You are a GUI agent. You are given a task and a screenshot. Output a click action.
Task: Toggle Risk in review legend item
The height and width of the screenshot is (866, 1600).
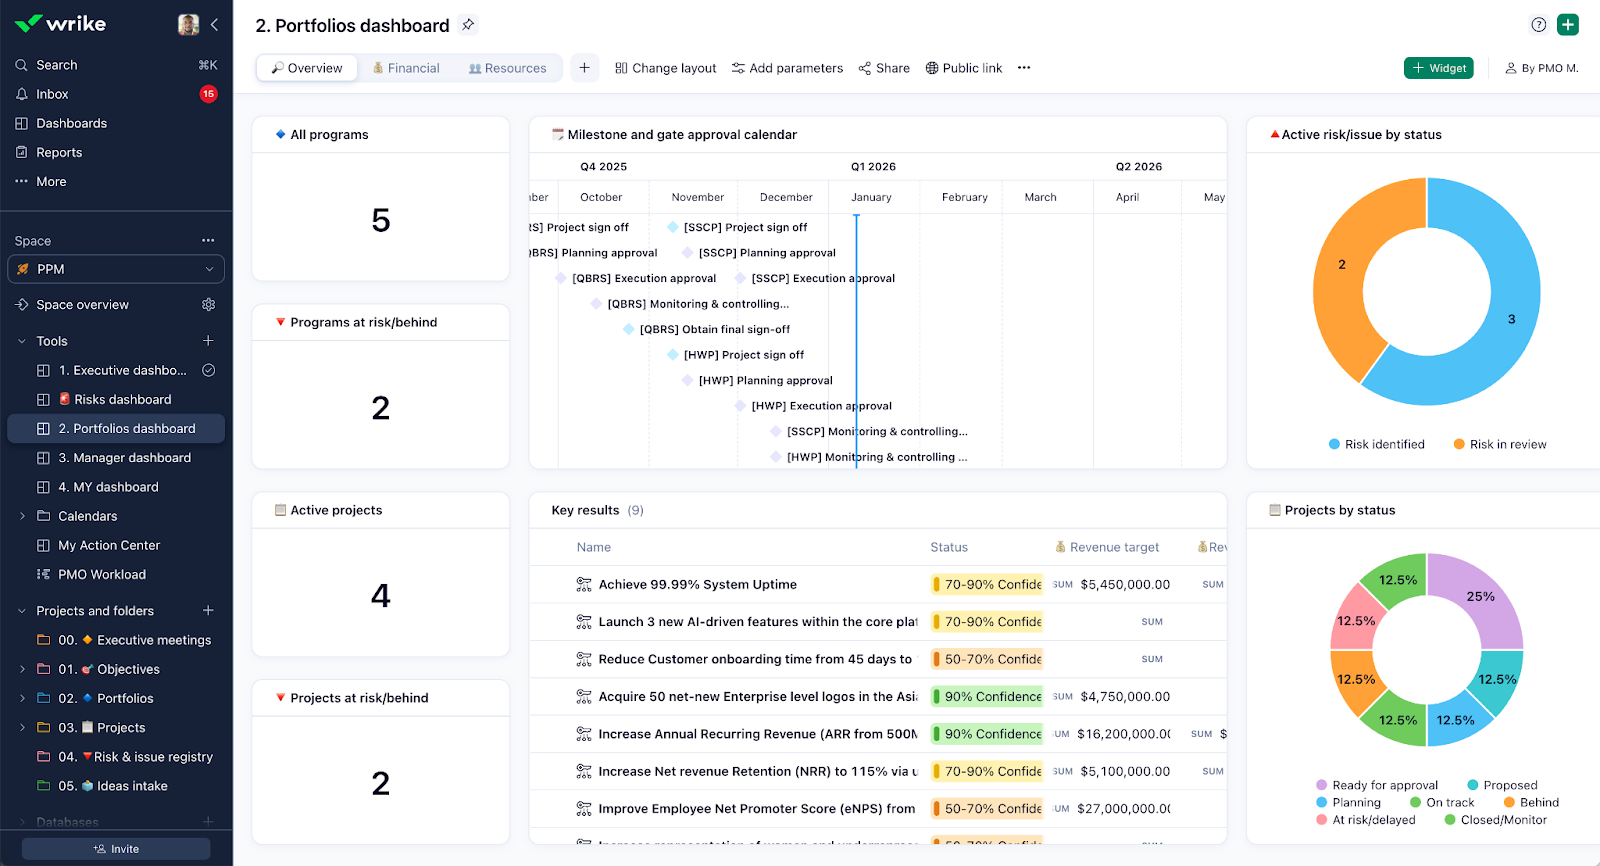coord(1499,445)
